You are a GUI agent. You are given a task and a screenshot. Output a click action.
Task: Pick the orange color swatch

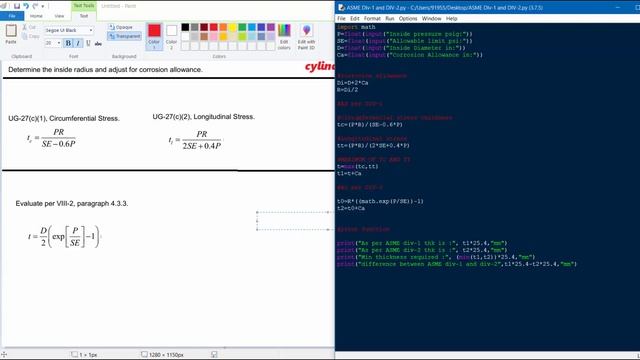(x=223, y=27)
